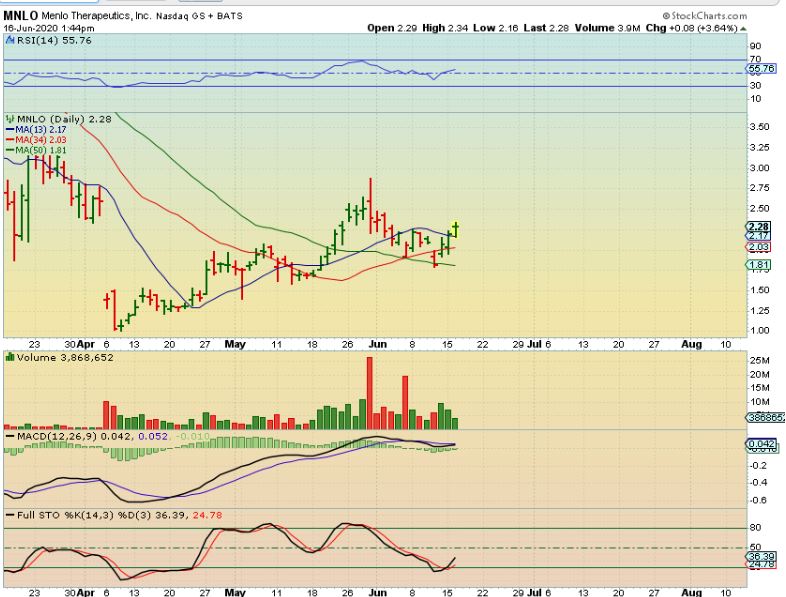
Task: Click the Volume 3,868,652 panel label
Action: [x=65, y=357]
